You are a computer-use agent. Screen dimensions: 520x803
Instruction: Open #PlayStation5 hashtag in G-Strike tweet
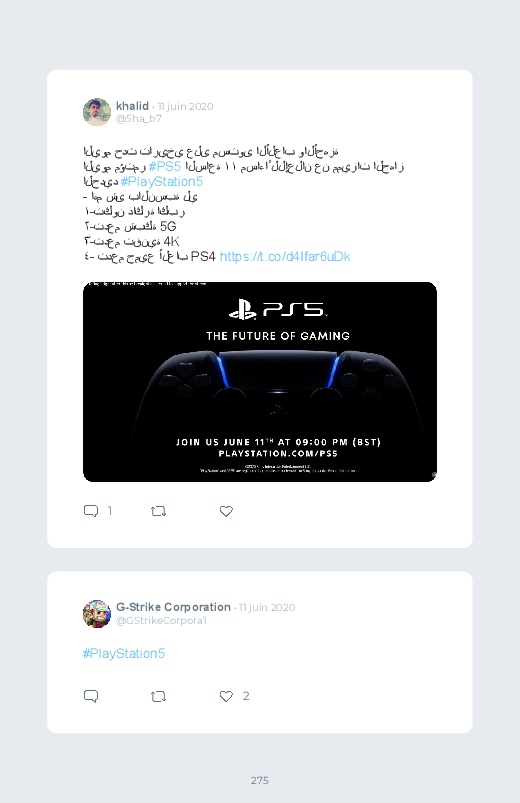pos(124,653)
